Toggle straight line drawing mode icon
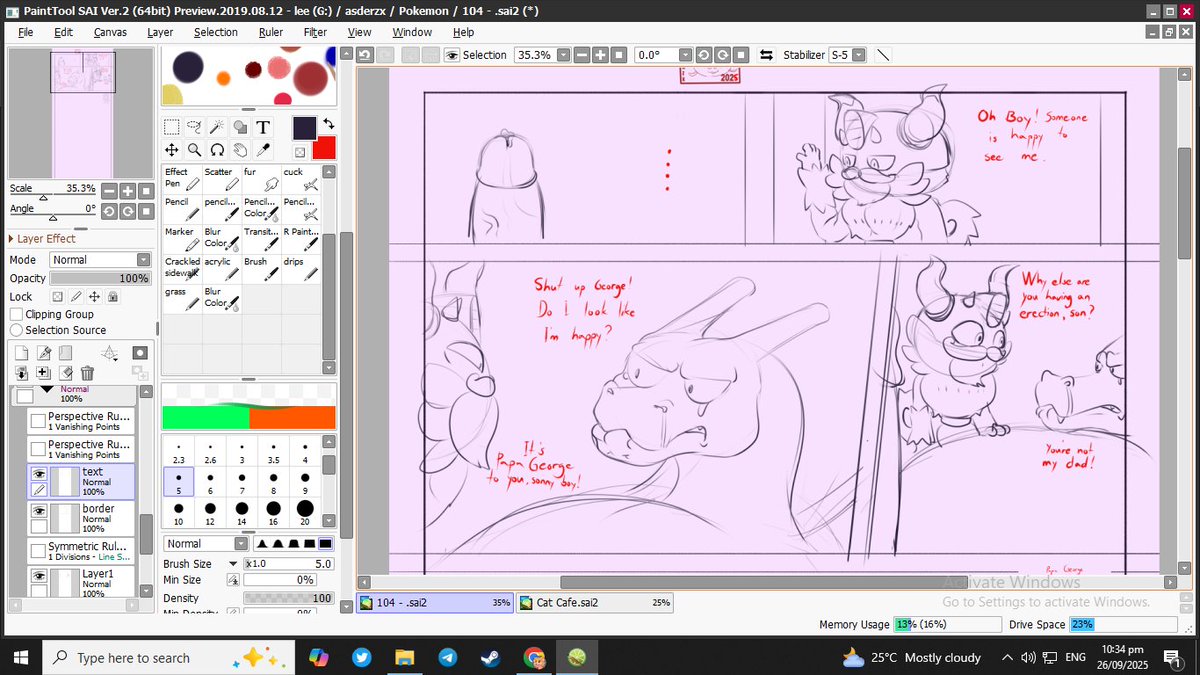This screenshot has width=1200, height=675. click(x=884, y=55)
